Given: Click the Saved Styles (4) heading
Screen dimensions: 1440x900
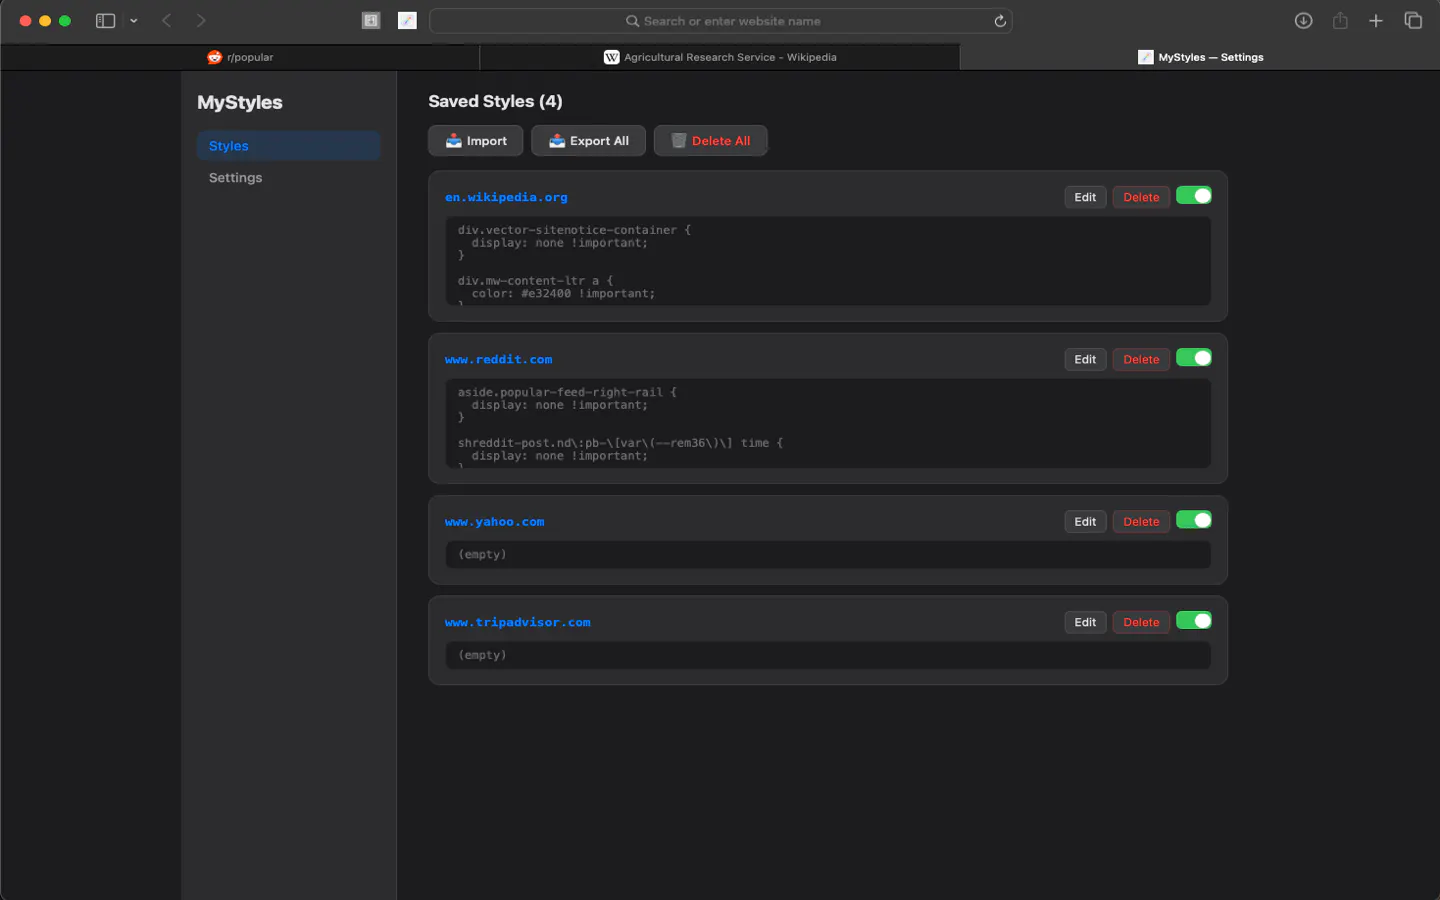Looking at the screenshot, I should 495,101.
